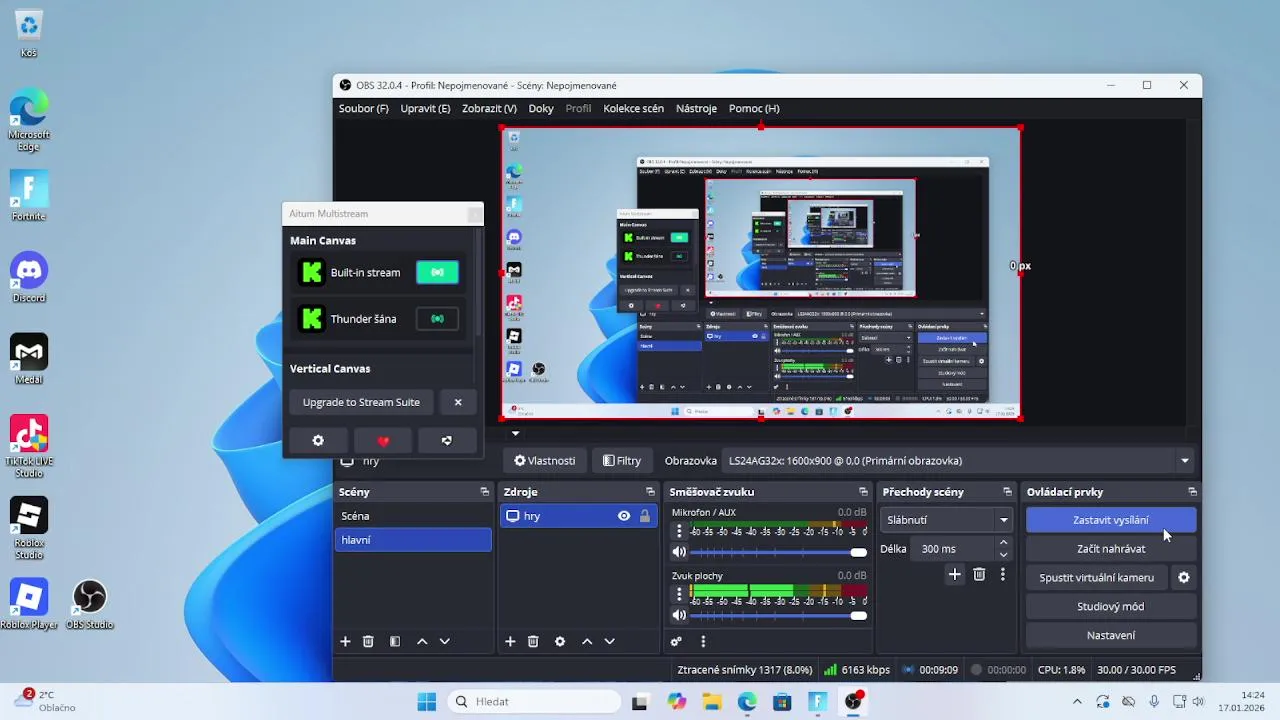Viewport: 1280px width, 720px height.
Task: Open Upravit (E) menu
Action: (425, 108)
